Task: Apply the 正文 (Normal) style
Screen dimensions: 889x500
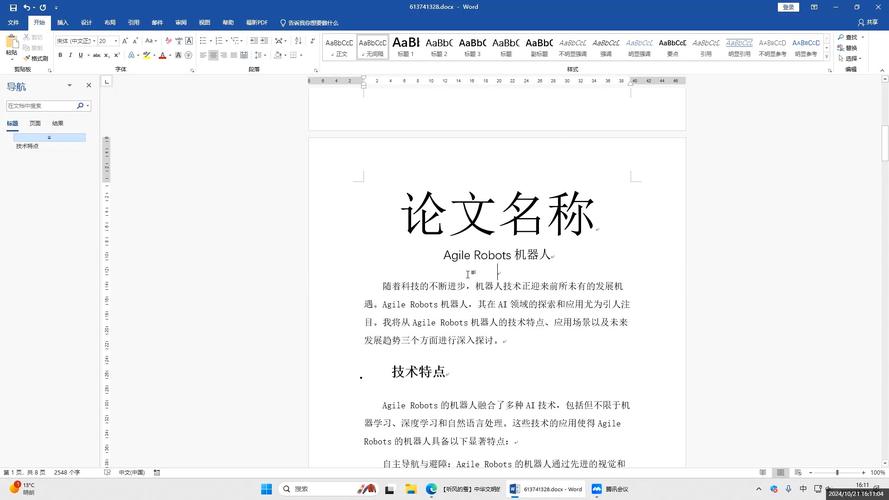Action: tap(339, 46)
